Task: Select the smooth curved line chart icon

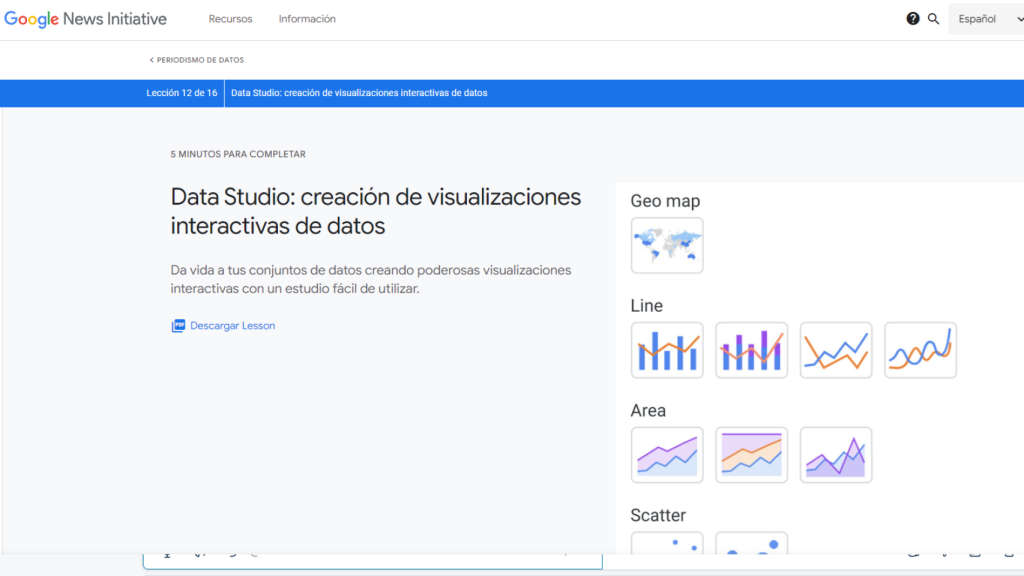Action: coord(920,350)
